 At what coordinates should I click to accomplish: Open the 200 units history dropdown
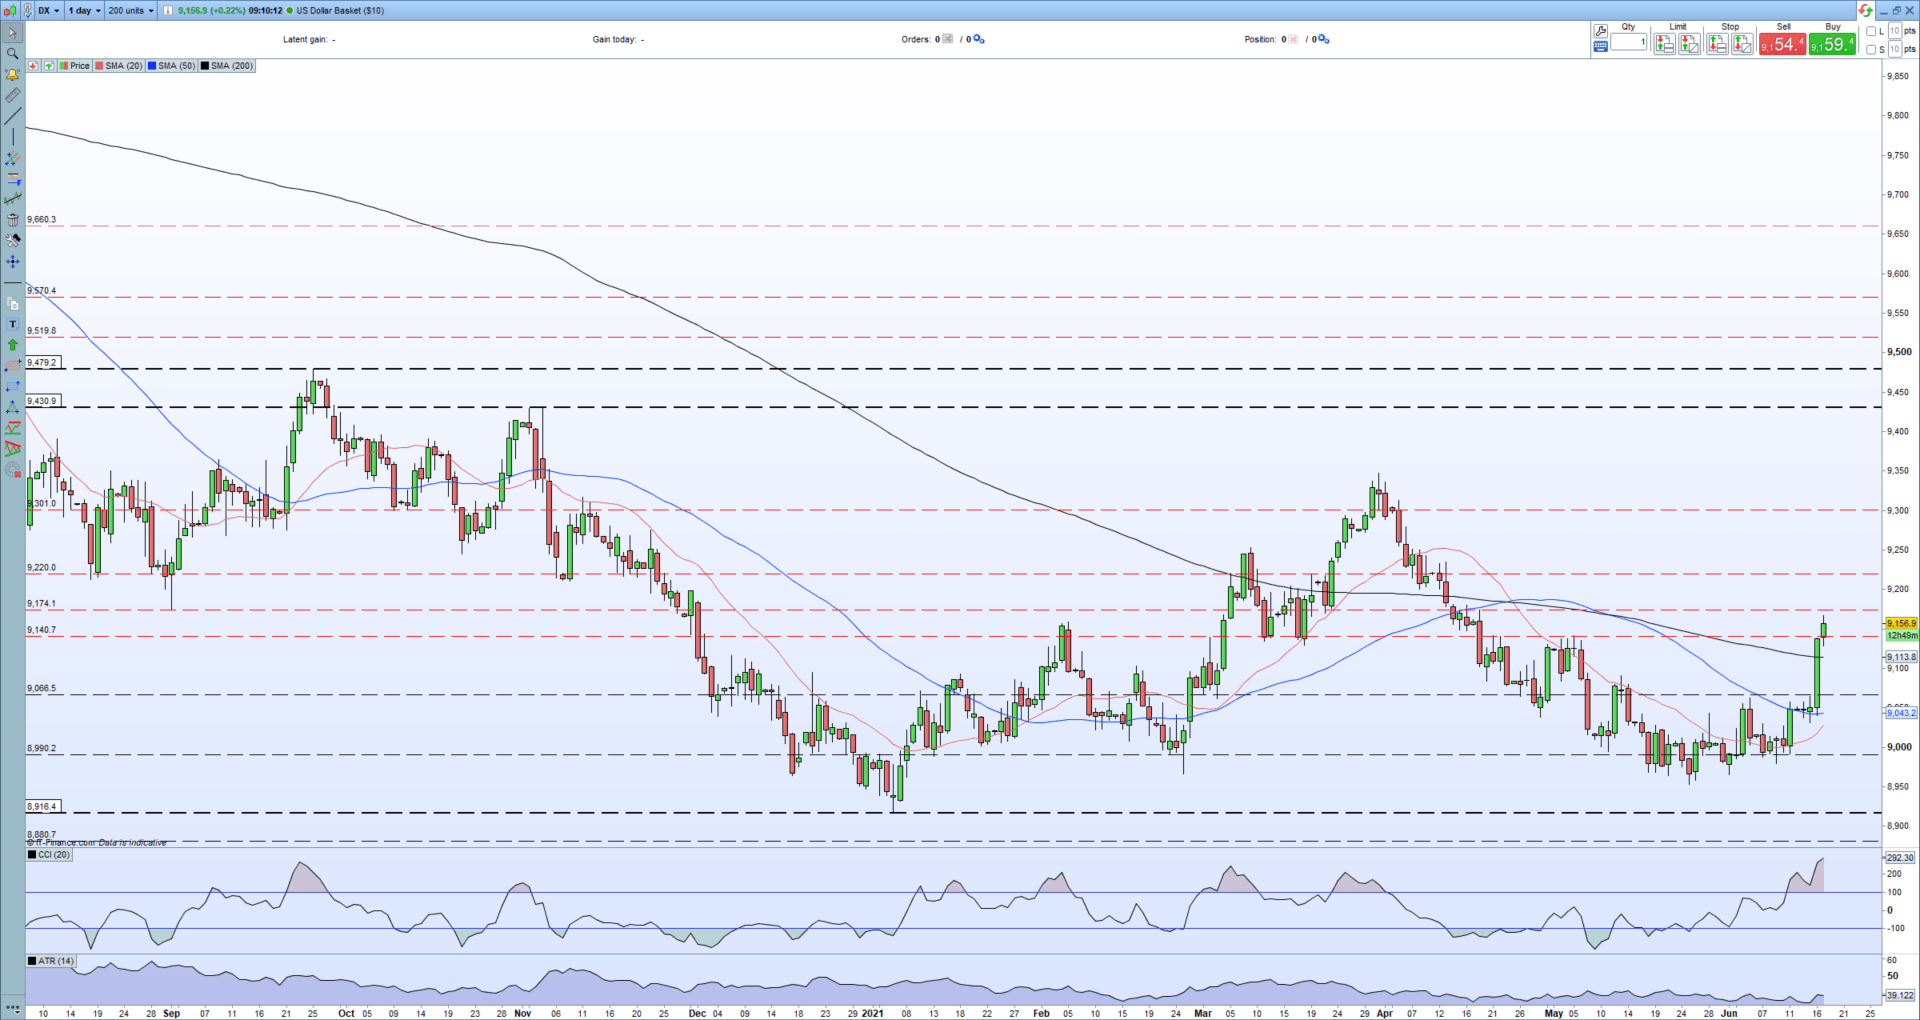click(131, 10)
